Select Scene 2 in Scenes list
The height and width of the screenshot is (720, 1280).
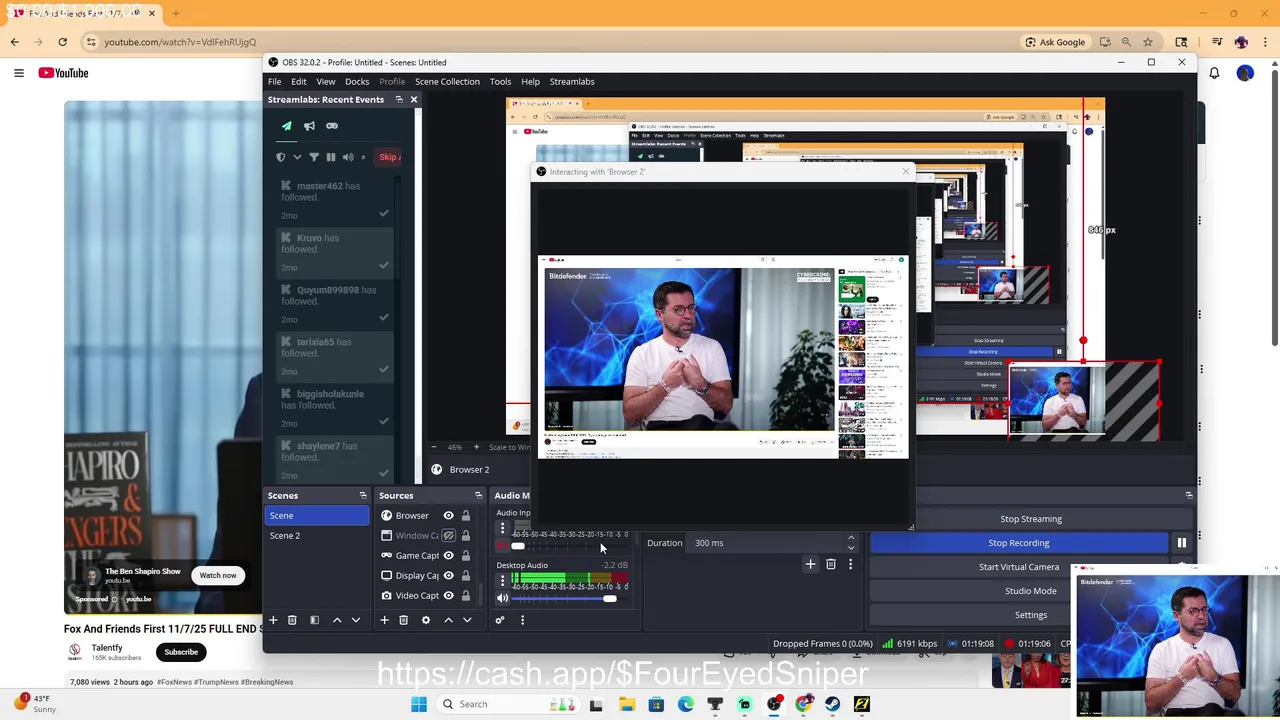tap(317, 536)
